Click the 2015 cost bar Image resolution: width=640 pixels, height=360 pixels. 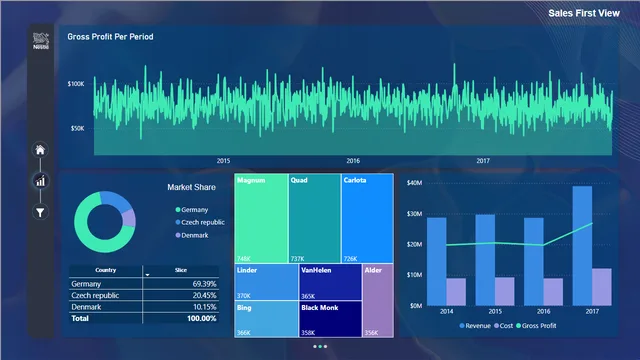click(x=504, y=291)
